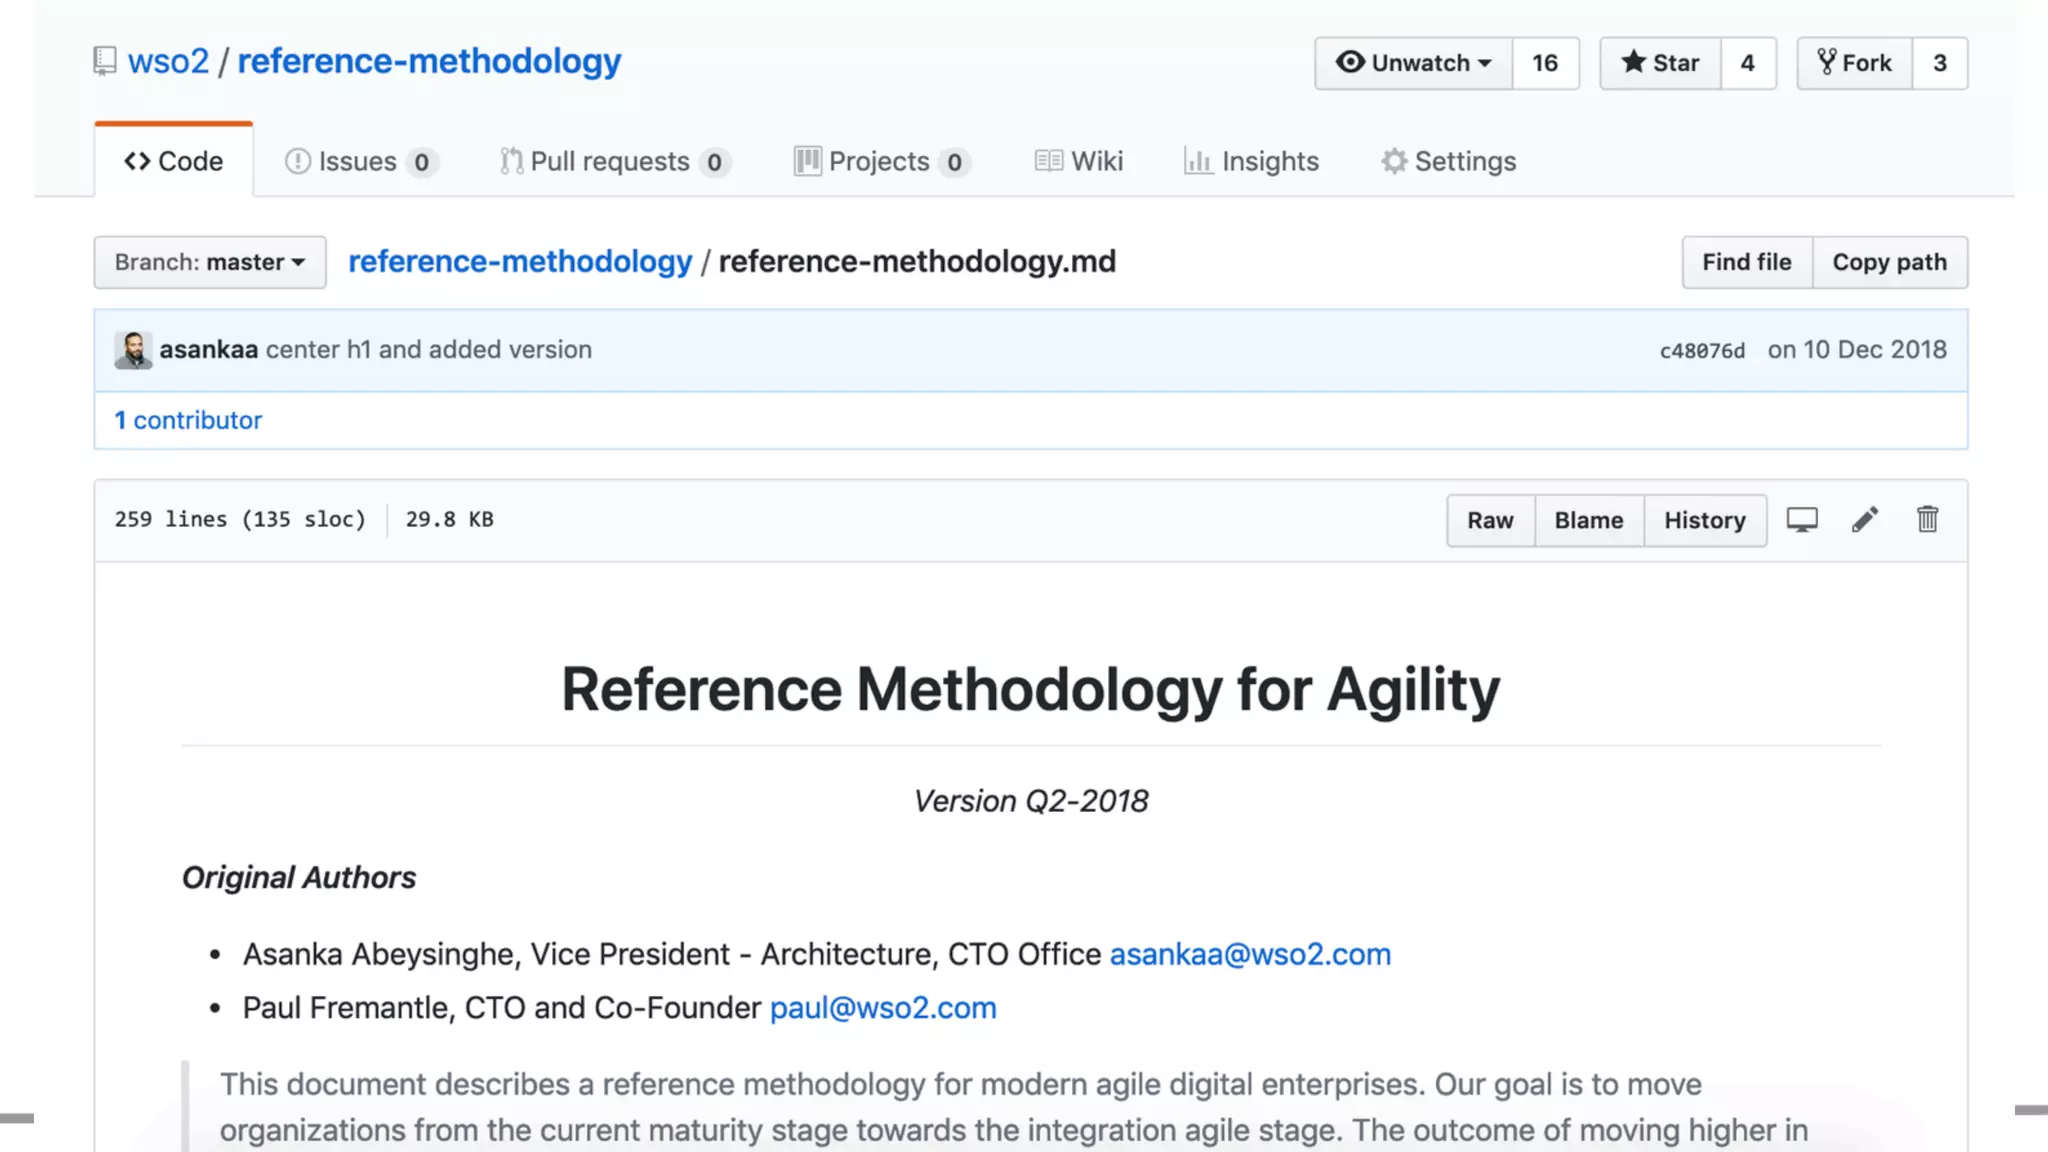
Task: Open commit hash c48076d link
Action: coord(1702,351)
